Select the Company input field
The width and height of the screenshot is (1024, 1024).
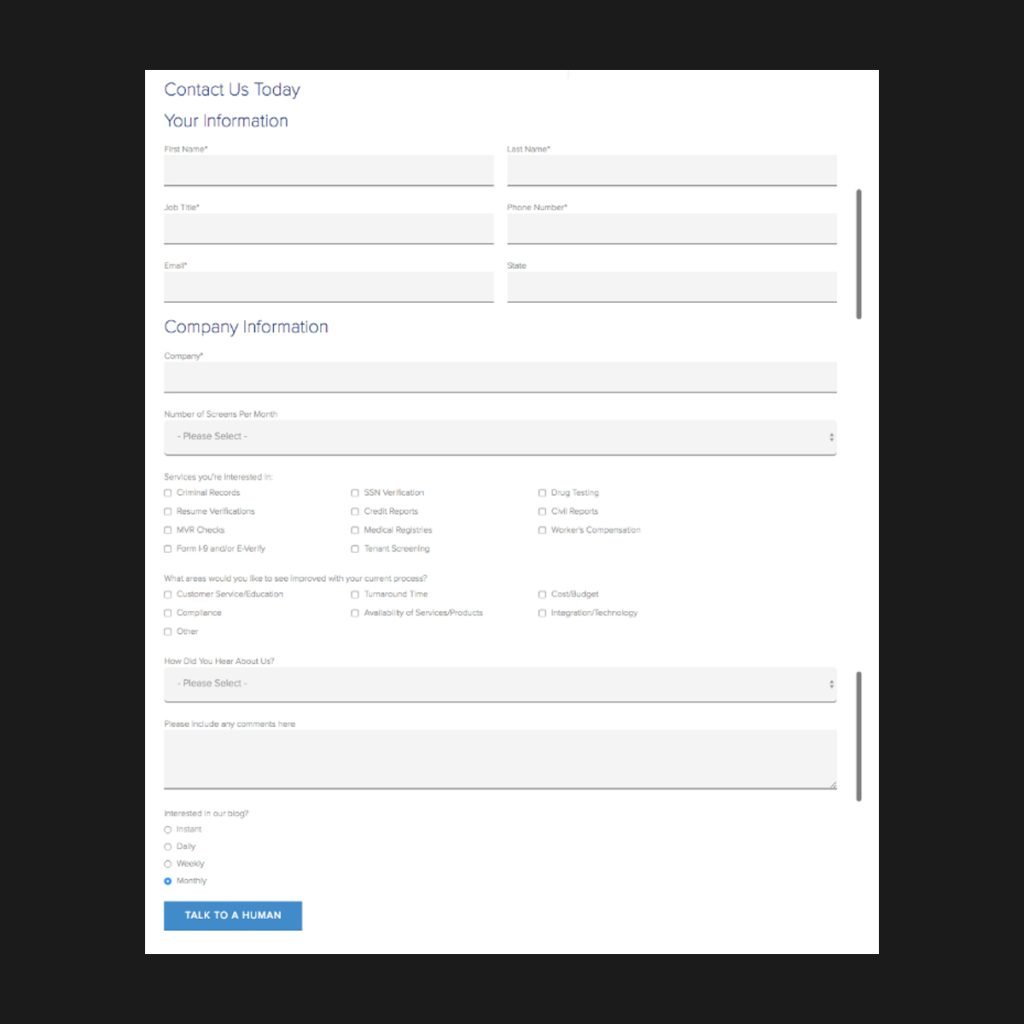pyautogui.click(x=500, y=377)
